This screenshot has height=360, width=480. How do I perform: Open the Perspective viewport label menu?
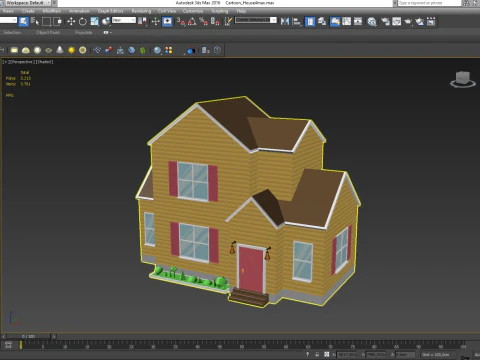point(23,62)
